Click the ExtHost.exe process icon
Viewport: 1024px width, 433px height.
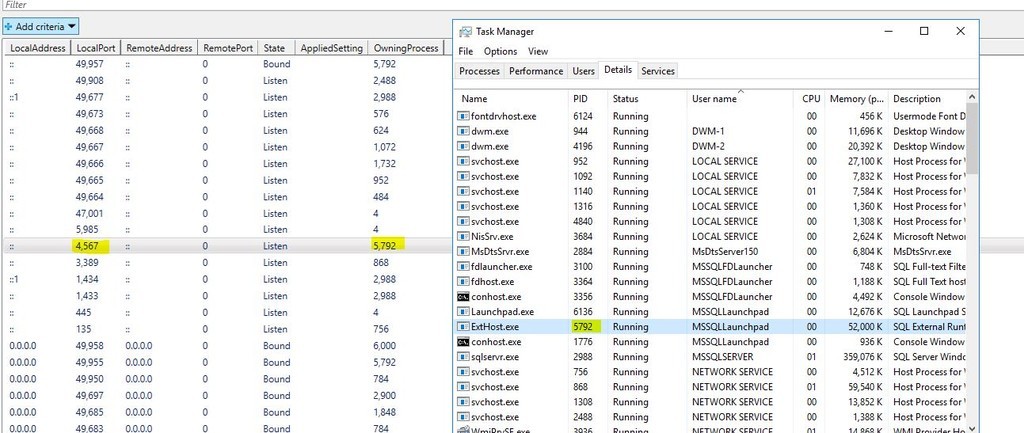click(463, 327)
